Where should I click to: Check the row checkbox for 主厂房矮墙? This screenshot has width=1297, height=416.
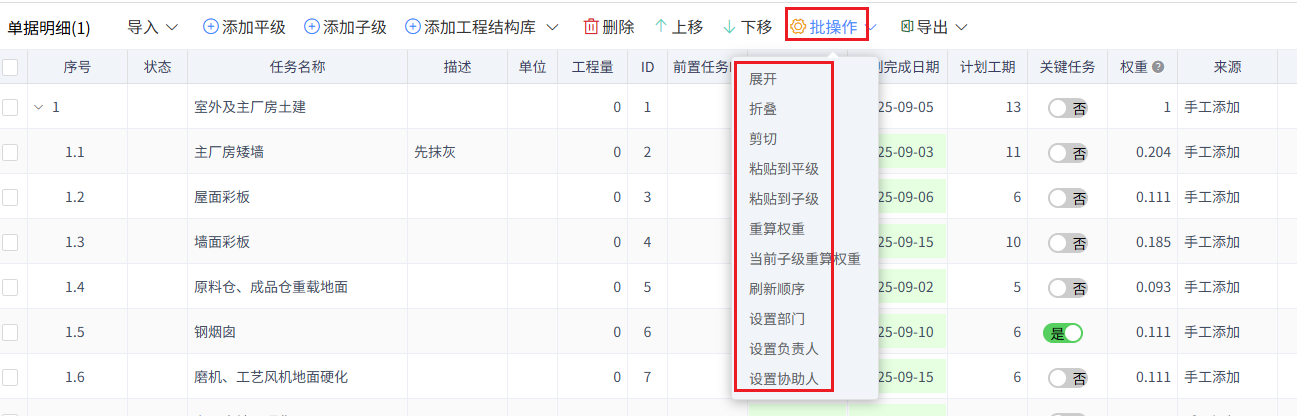10,152
